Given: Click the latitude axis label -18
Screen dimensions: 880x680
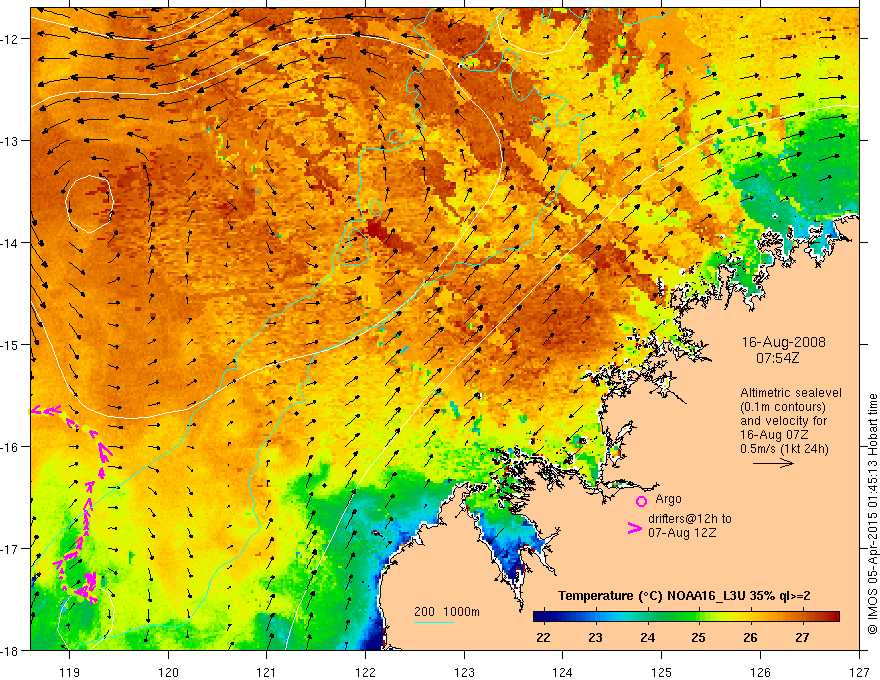Looking at the screenshot, I should [x=10, y=650].
